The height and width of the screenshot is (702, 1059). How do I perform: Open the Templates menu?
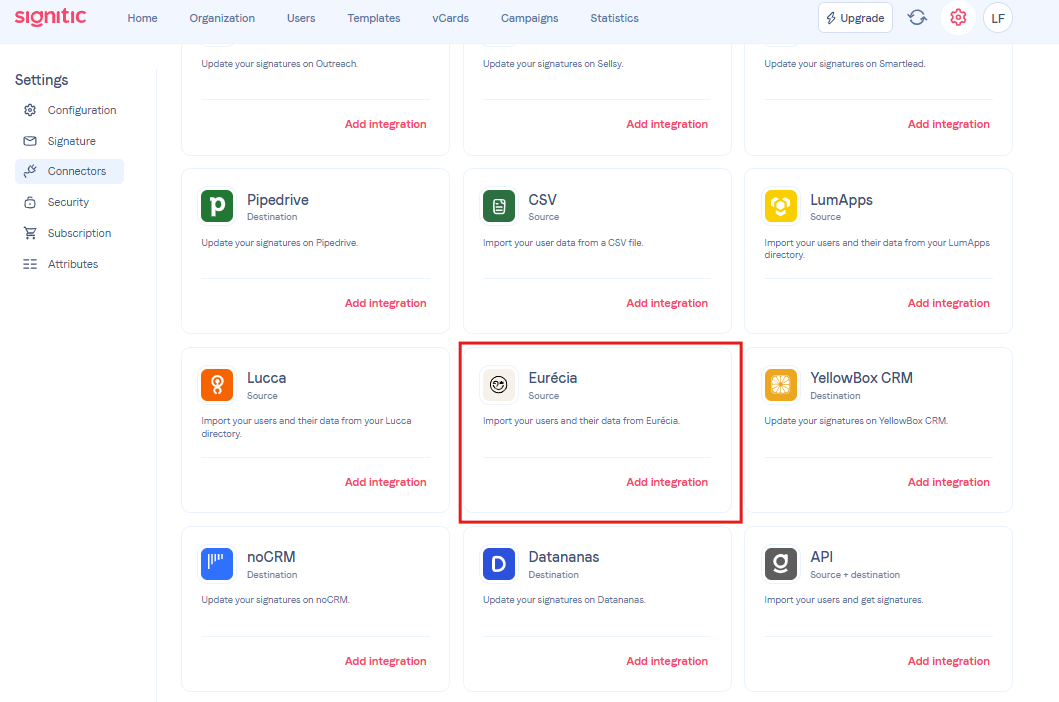click(x=373, y=18)
